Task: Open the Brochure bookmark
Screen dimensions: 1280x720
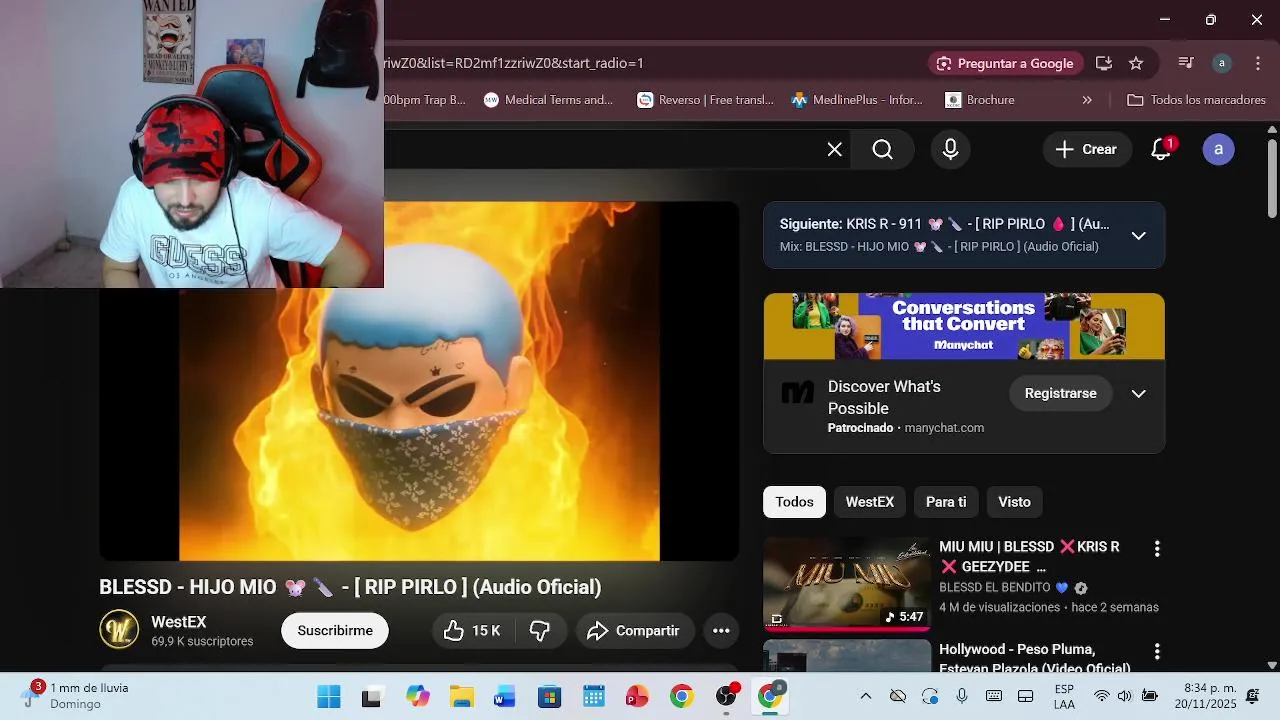Action: [980, 100]
